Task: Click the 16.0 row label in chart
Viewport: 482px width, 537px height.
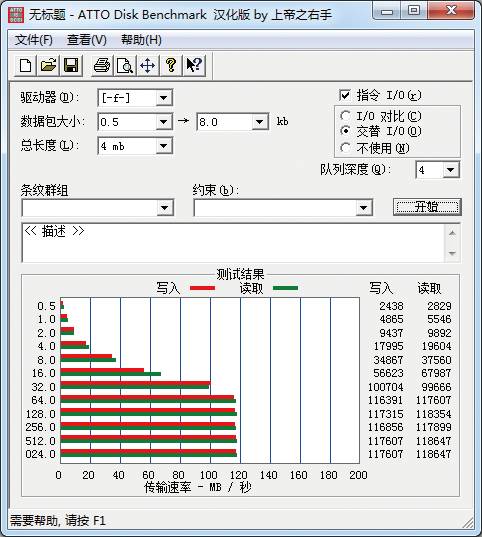Action: click(44, 373)
